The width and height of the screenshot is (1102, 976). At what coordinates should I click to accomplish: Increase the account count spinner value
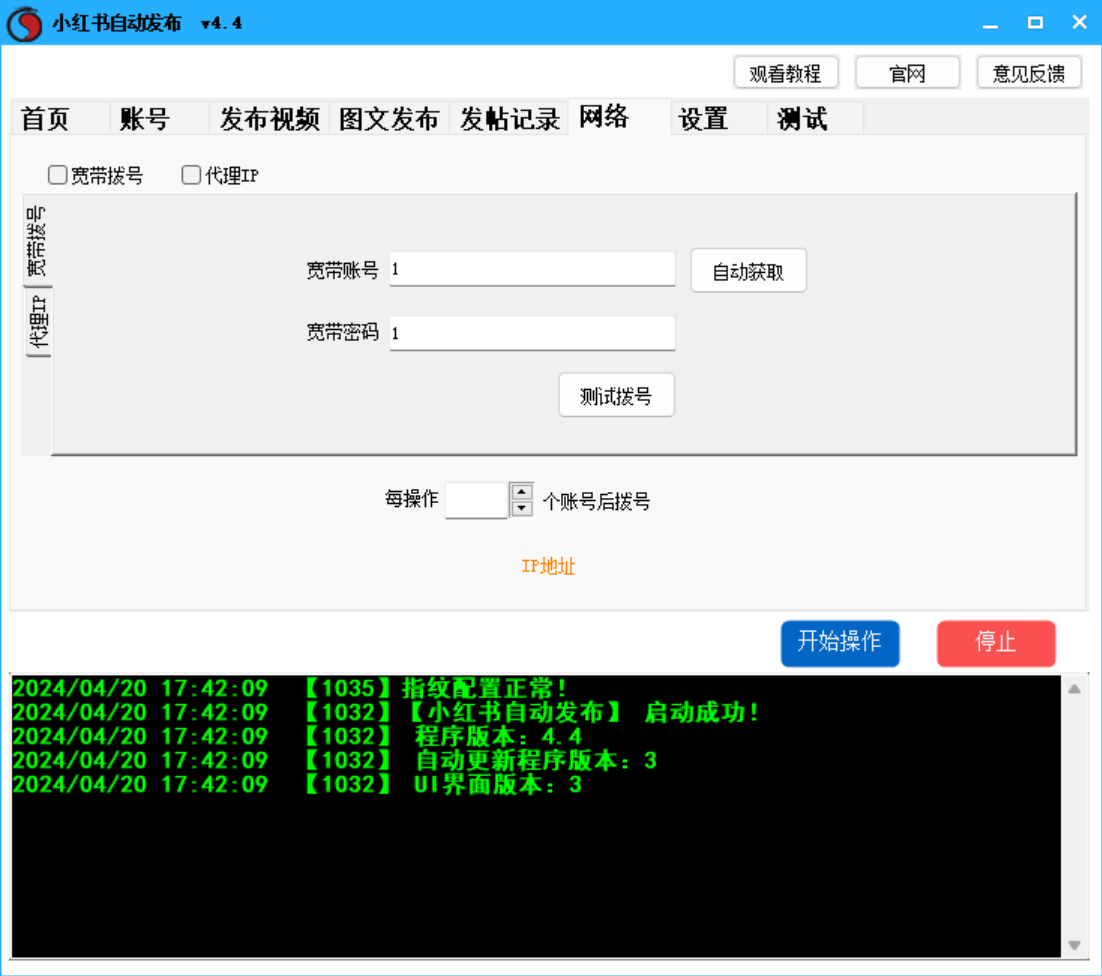pyautogui.click(x=521, y=492)
